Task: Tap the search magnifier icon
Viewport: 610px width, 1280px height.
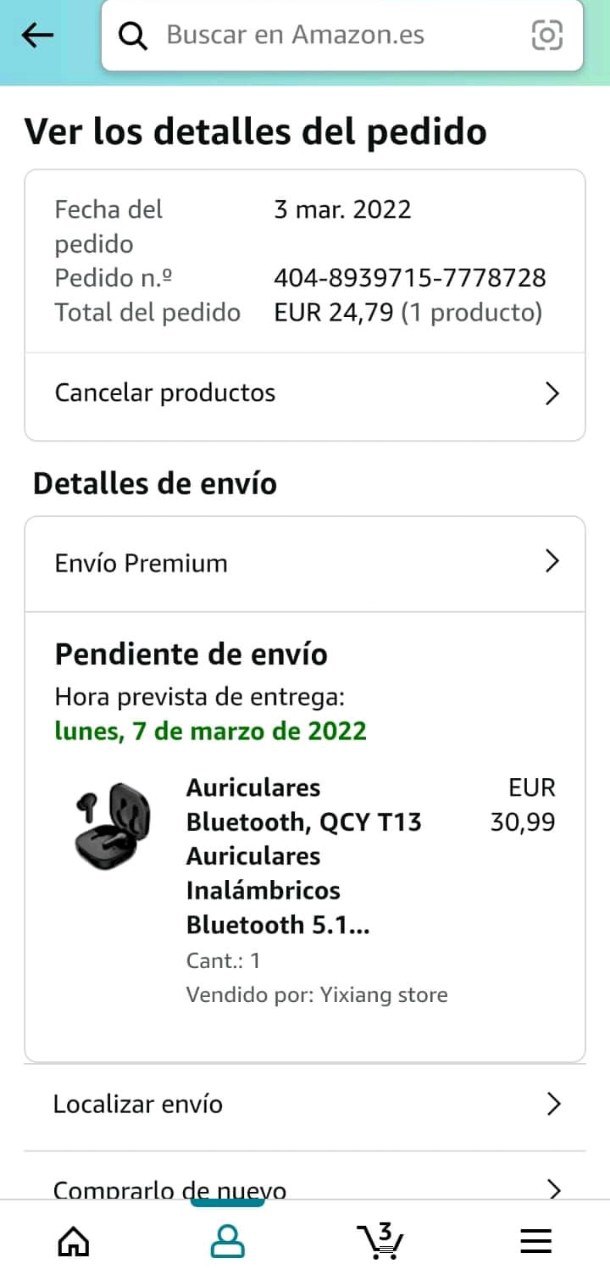Action: coord(133,36)
